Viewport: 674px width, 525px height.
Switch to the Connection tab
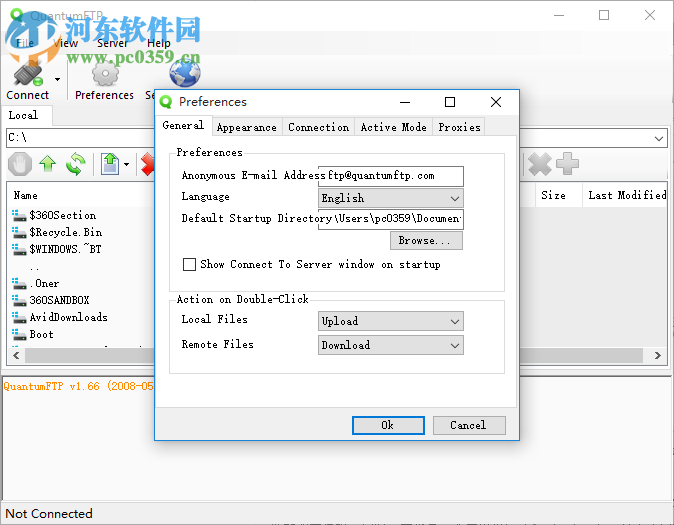[x=319, y=127]
